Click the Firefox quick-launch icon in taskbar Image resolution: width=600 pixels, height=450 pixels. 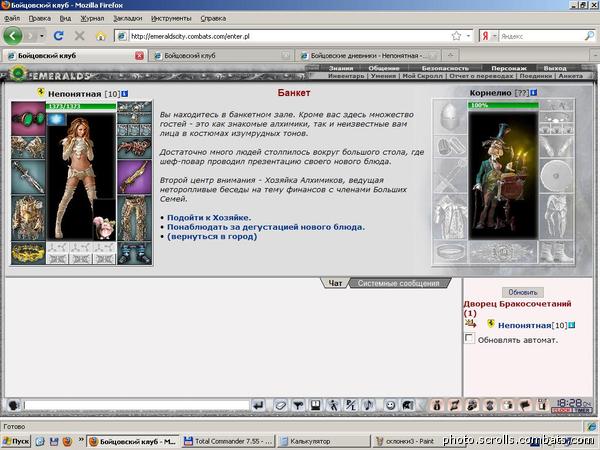coord(67,442)
